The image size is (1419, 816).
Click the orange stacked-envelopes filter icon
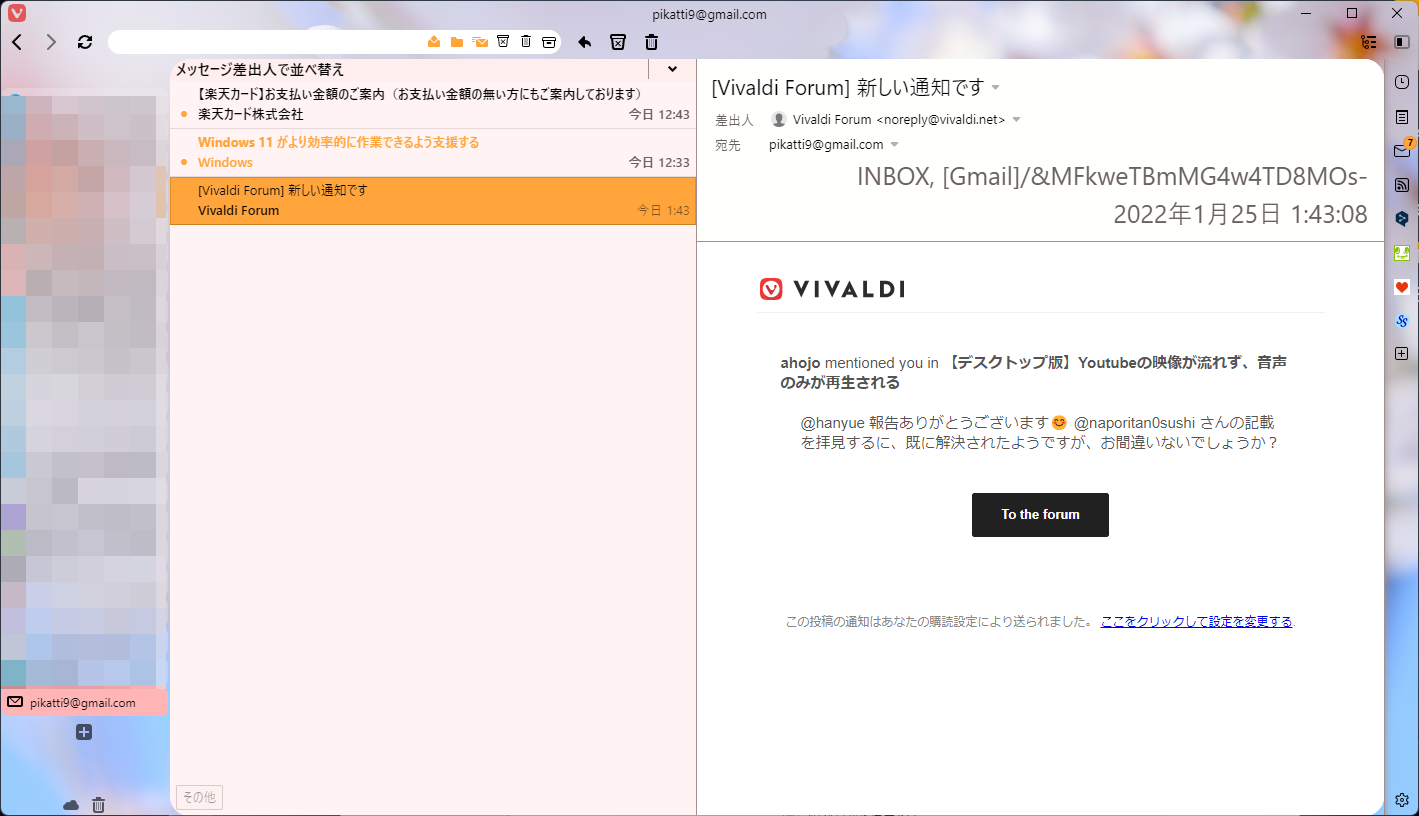[x=480, y=42]
